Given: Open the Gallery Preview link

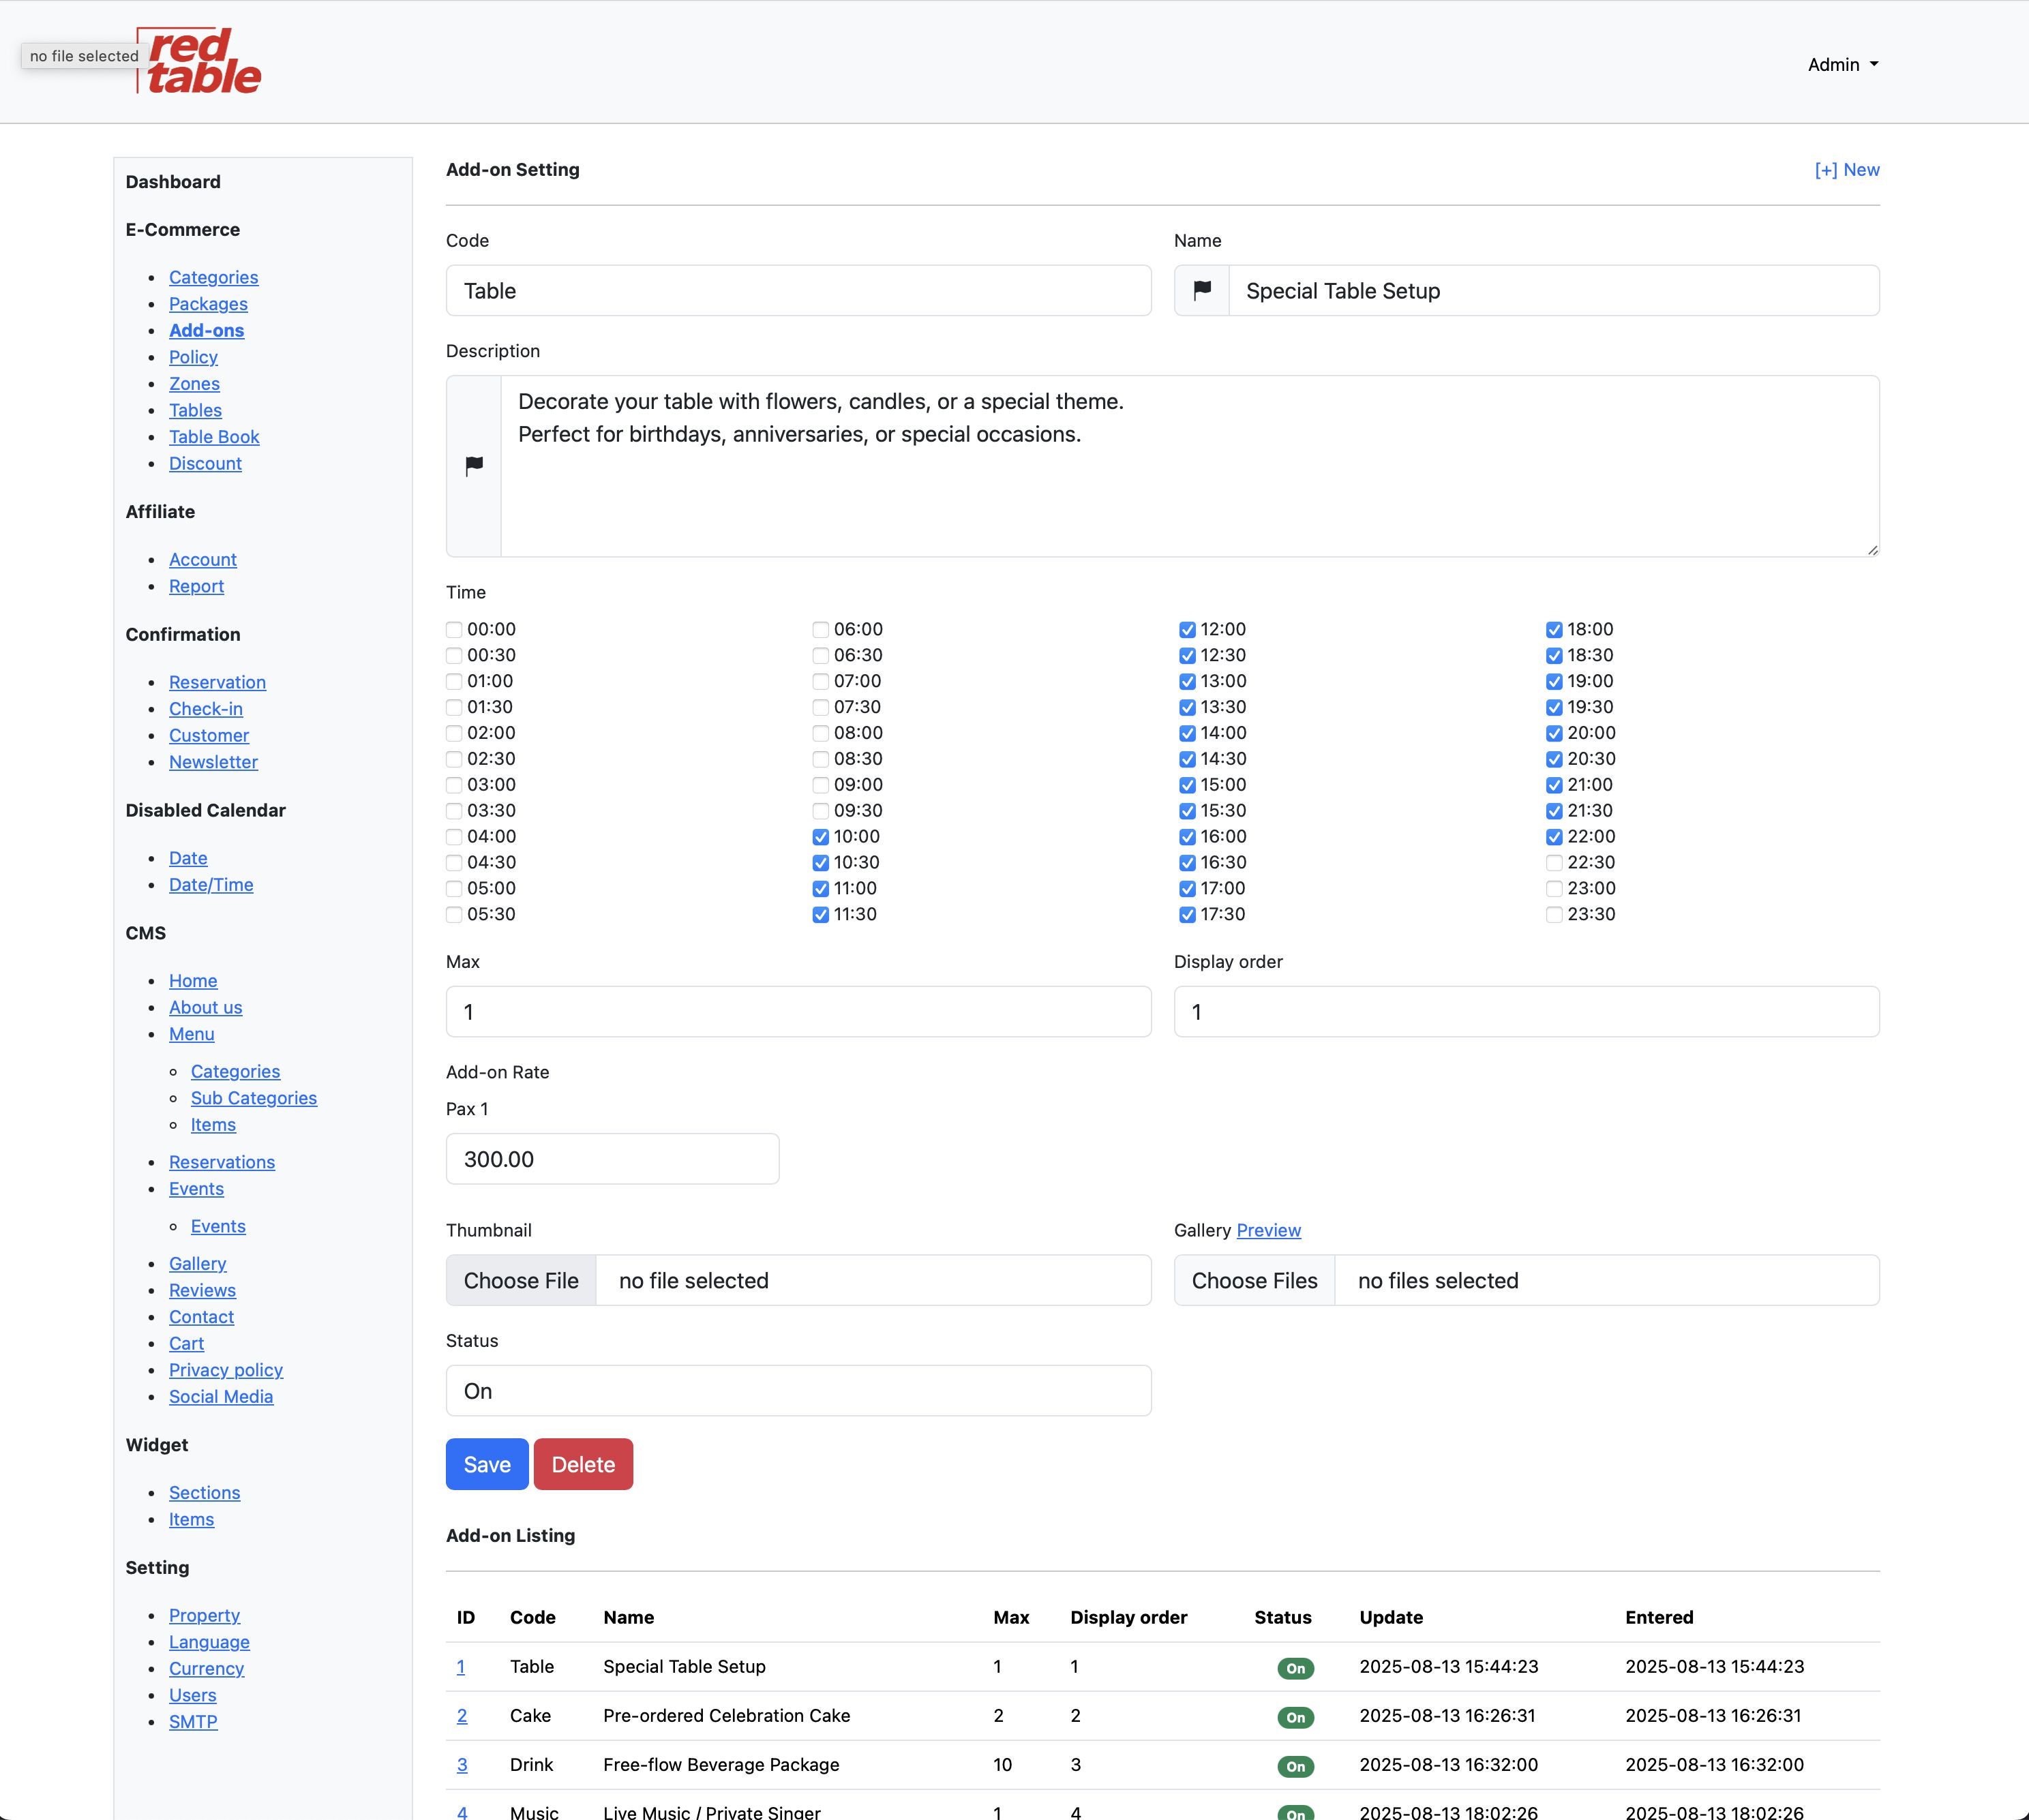Looking at the screenshot, I should (1268, 1230).
